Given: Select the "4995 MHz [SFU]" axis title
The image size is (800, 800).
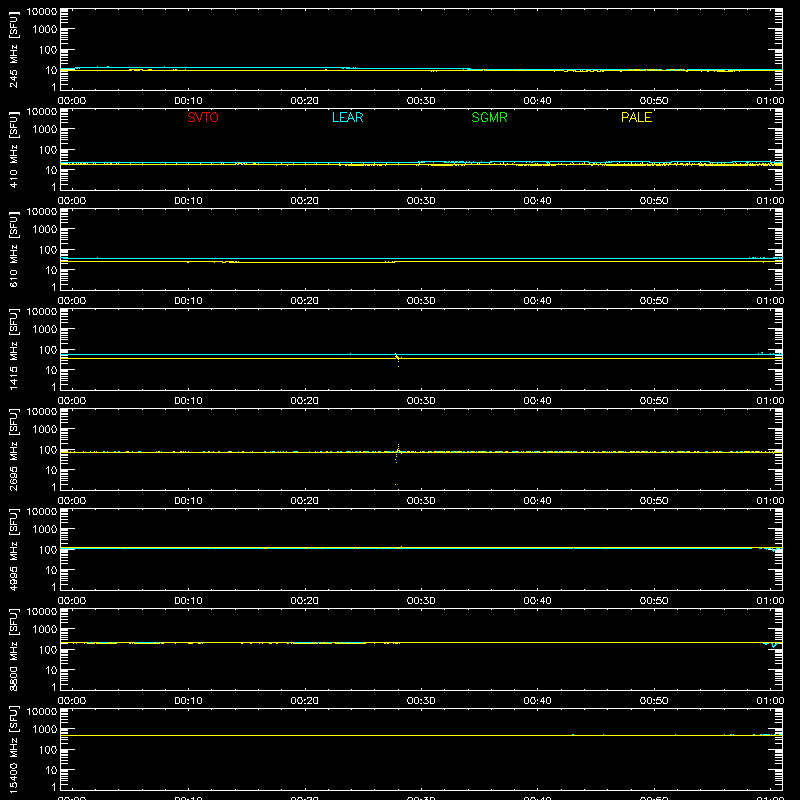Looking at the screenshot, I should click(x=13, y=549).
